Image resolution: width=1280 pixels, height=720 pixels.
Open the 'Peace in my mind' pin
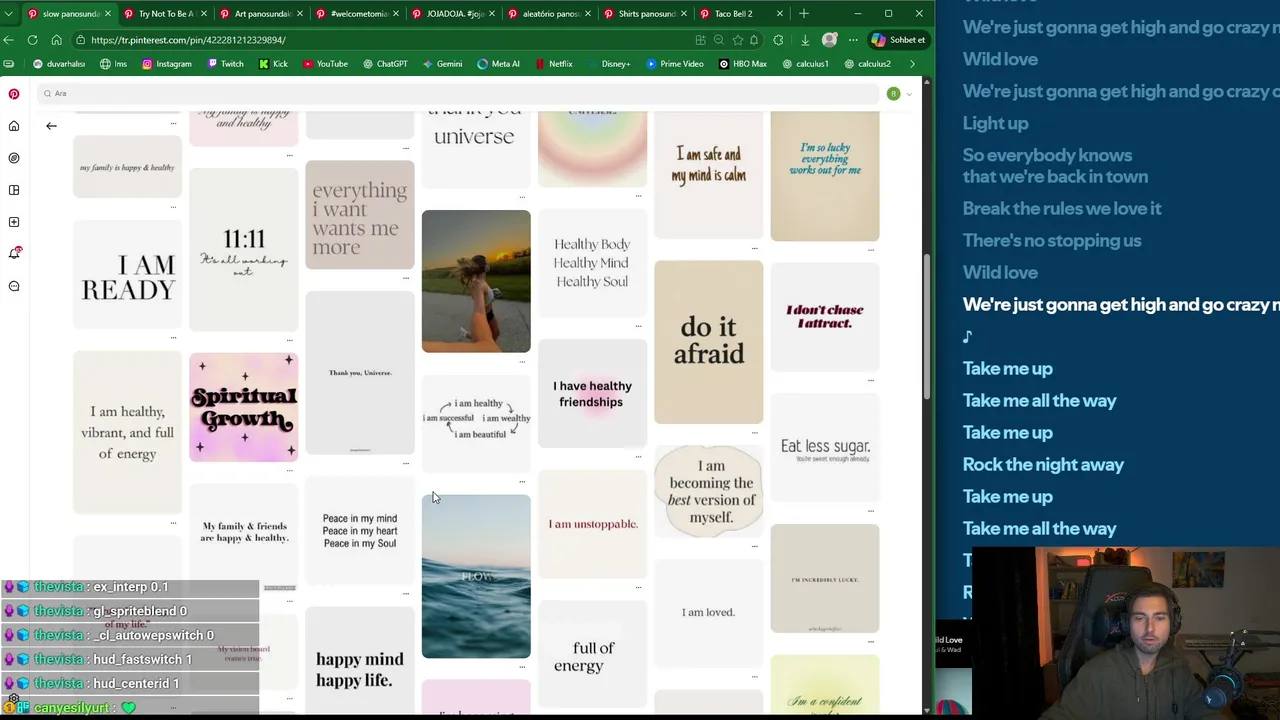[x=359, y=530]
